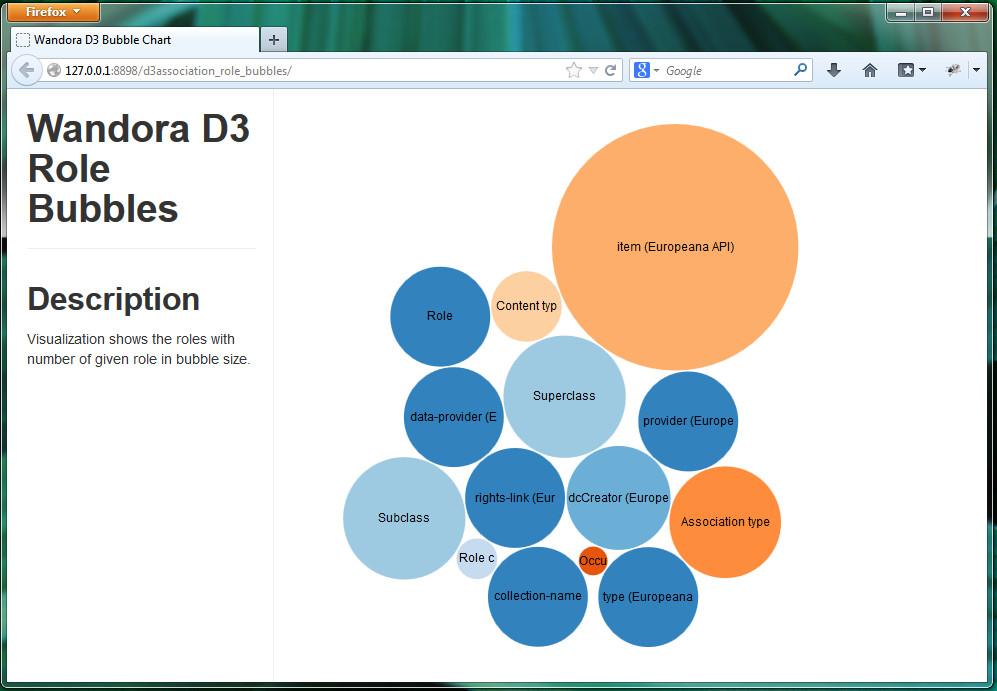Click inside the Google search box
This screenshot has width=997, height=691.
725,71
